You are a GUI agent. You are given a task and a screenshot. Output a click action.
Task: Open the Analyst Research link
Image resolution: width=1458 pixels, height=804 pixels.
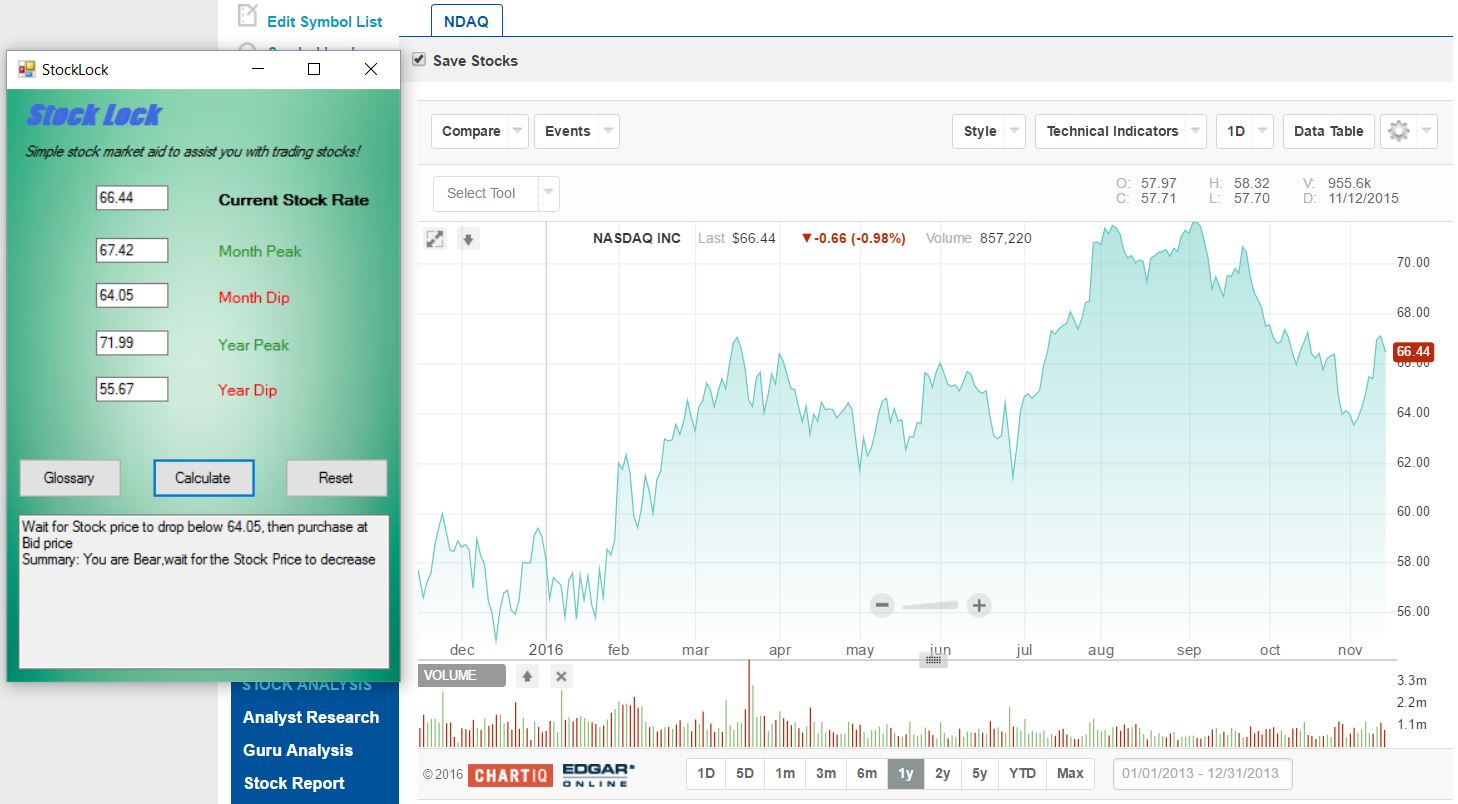pyautogui.click(x=311, y=717)
